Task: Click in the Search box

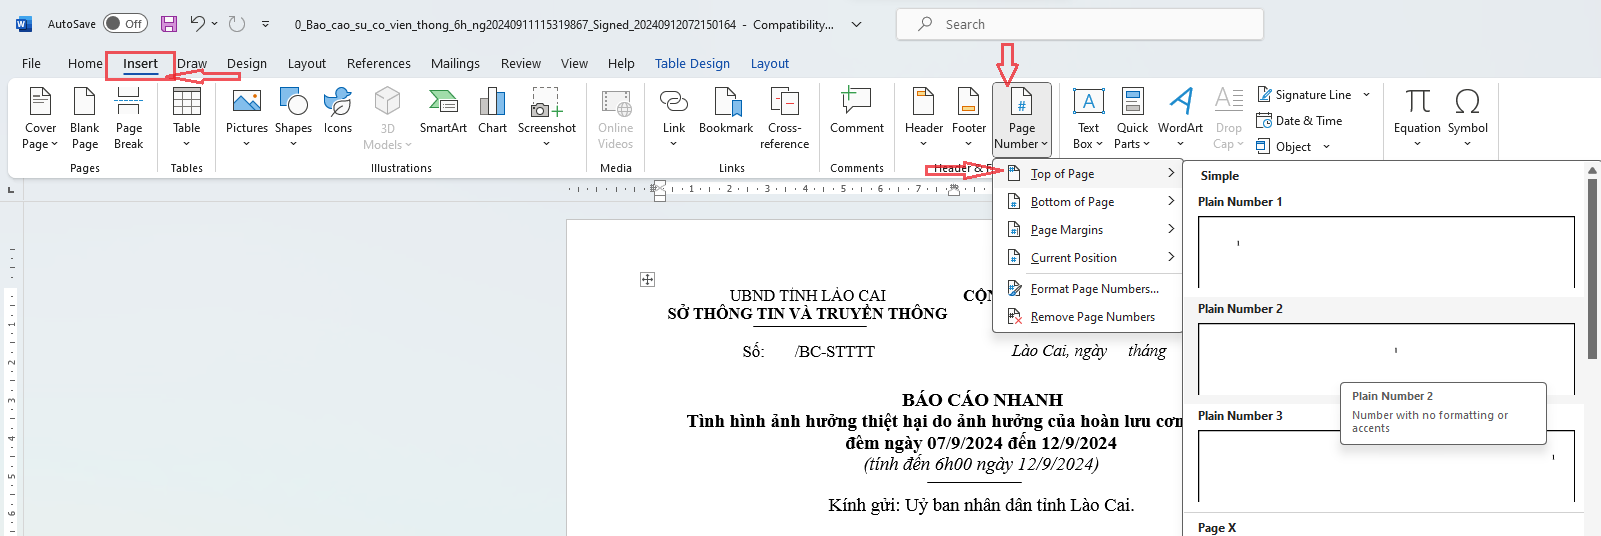Action: (1080, 24)
